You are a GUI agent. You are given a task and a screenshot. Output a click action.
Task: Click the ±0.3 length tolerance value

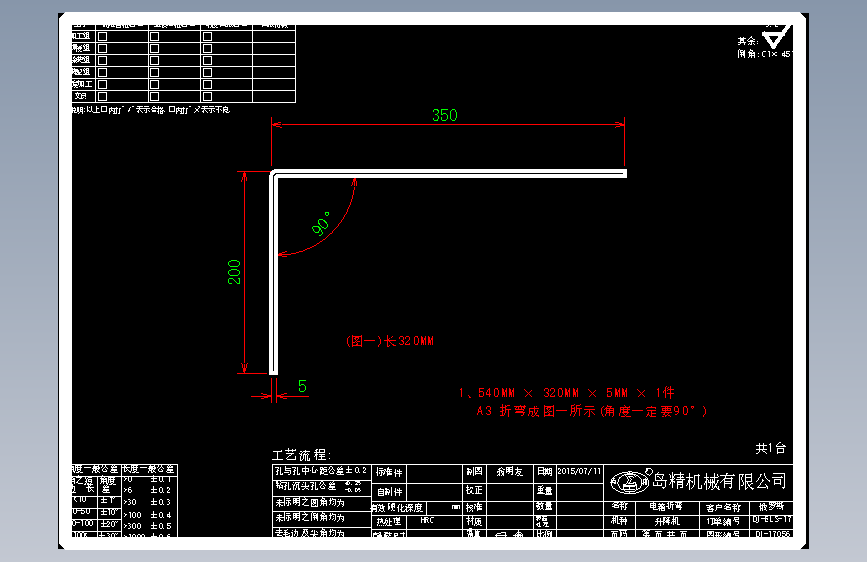point(161,502)
